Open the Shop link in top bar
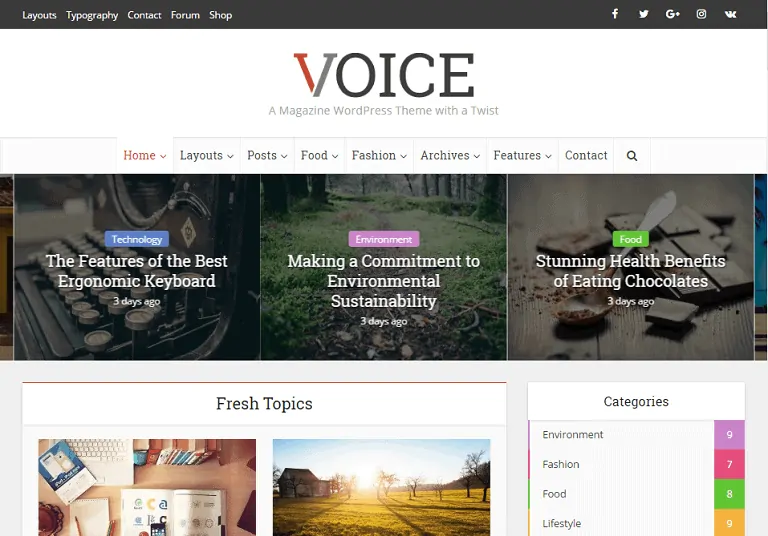Viewport: 768px width, 536px height. tap(220, 15)
